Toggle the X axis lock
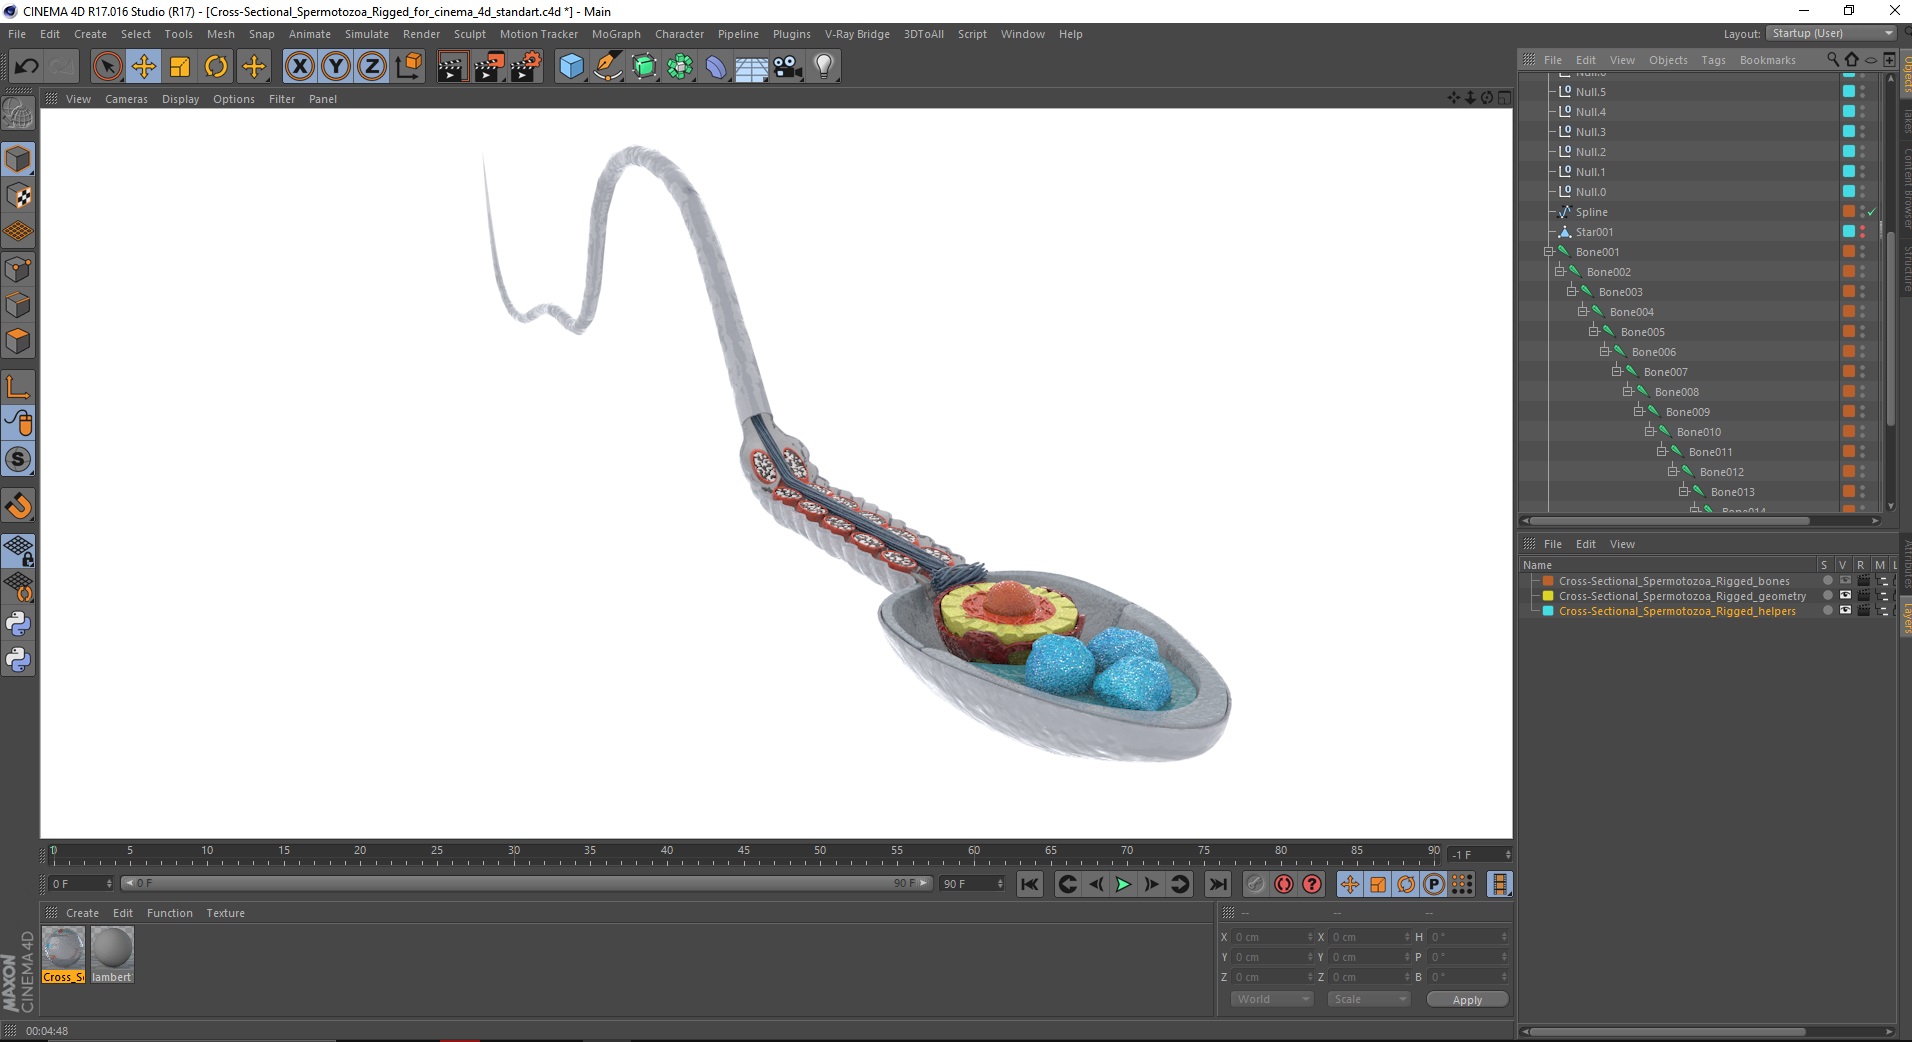This screenshot has height=1042, width=1912. [299, 67]
